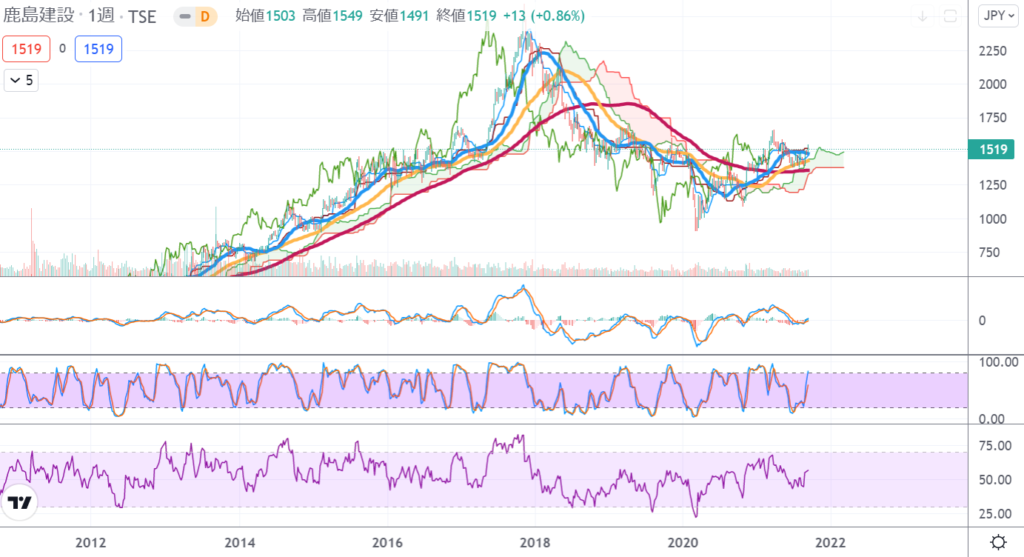Viewport: 1024px width, 557px height.
Task: Click 1750 on the price axis
Action: (993, 118)
